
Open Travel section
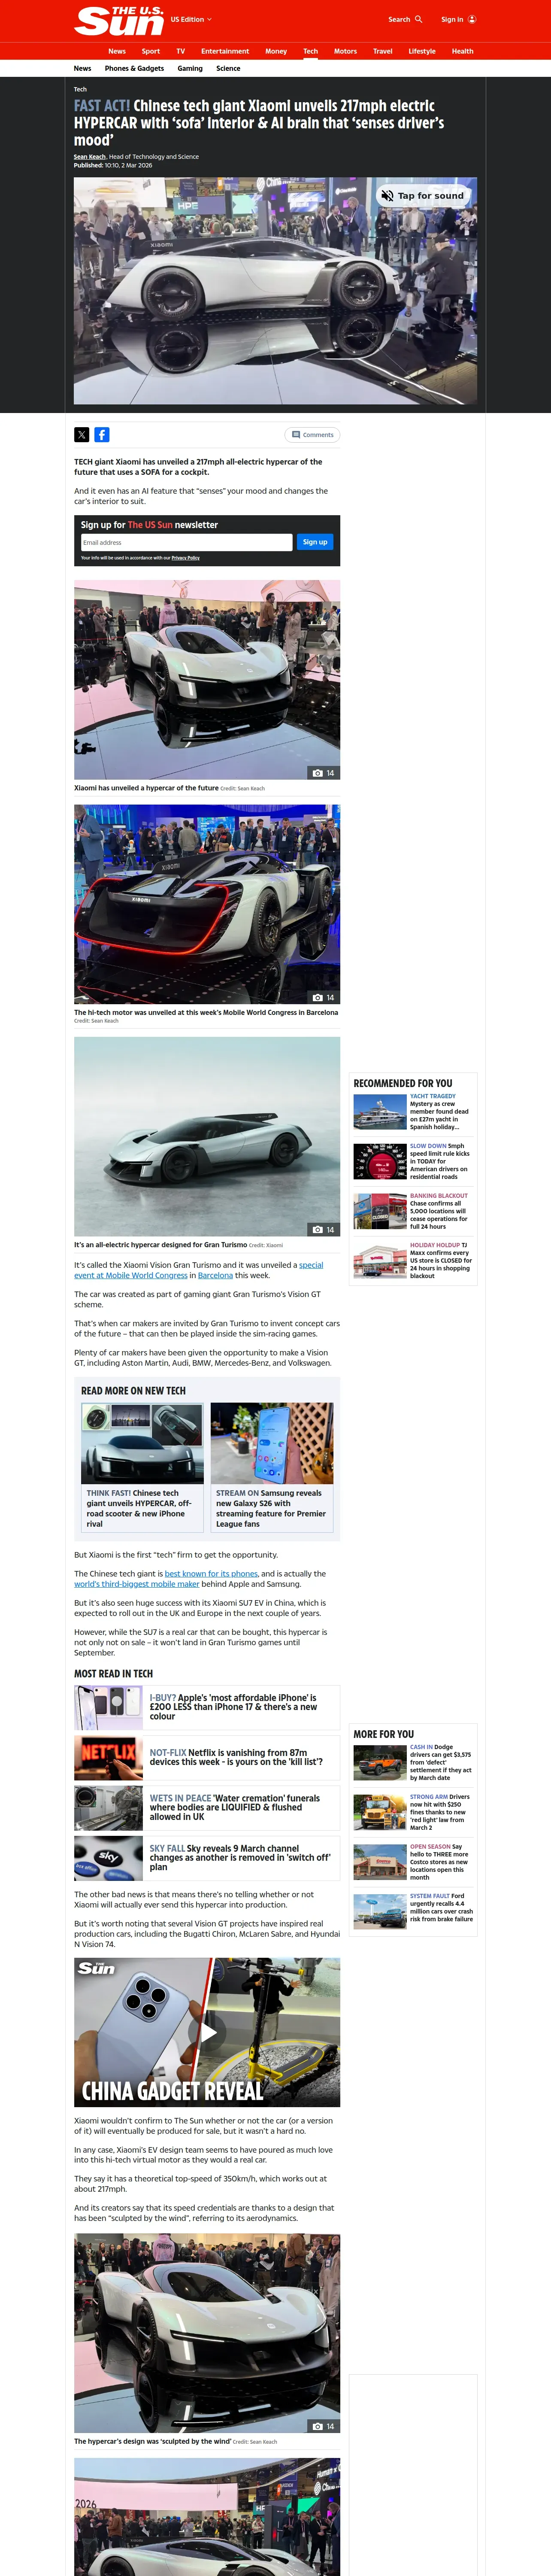tap(383, 51)
